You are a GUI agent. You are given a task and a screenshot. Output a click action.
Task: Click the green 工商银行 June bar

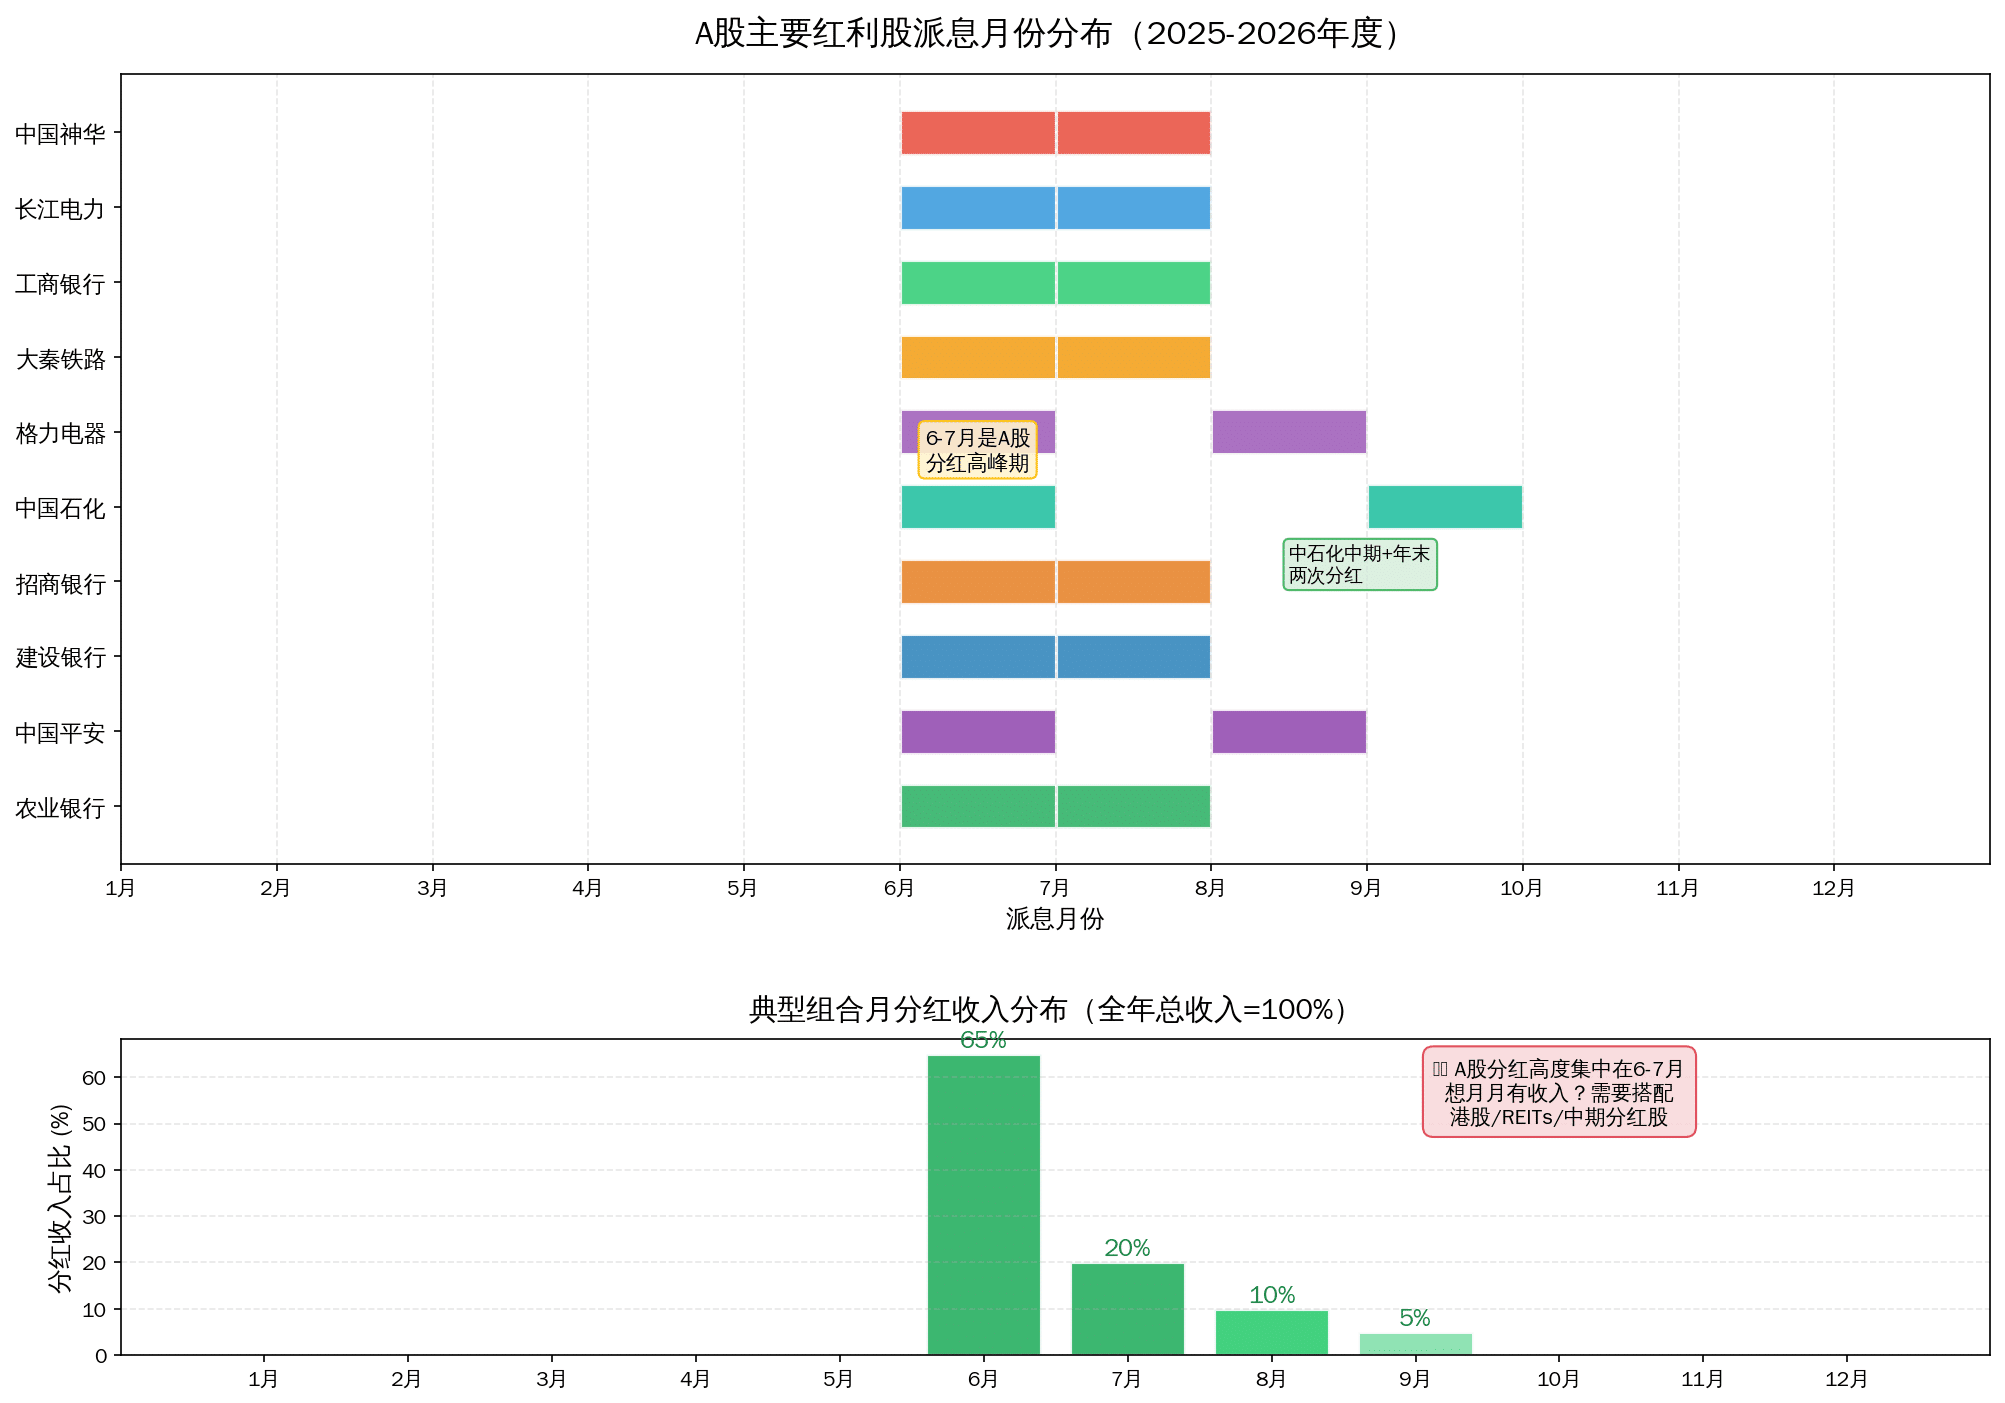pyautogui.click(x=978, y=283)
